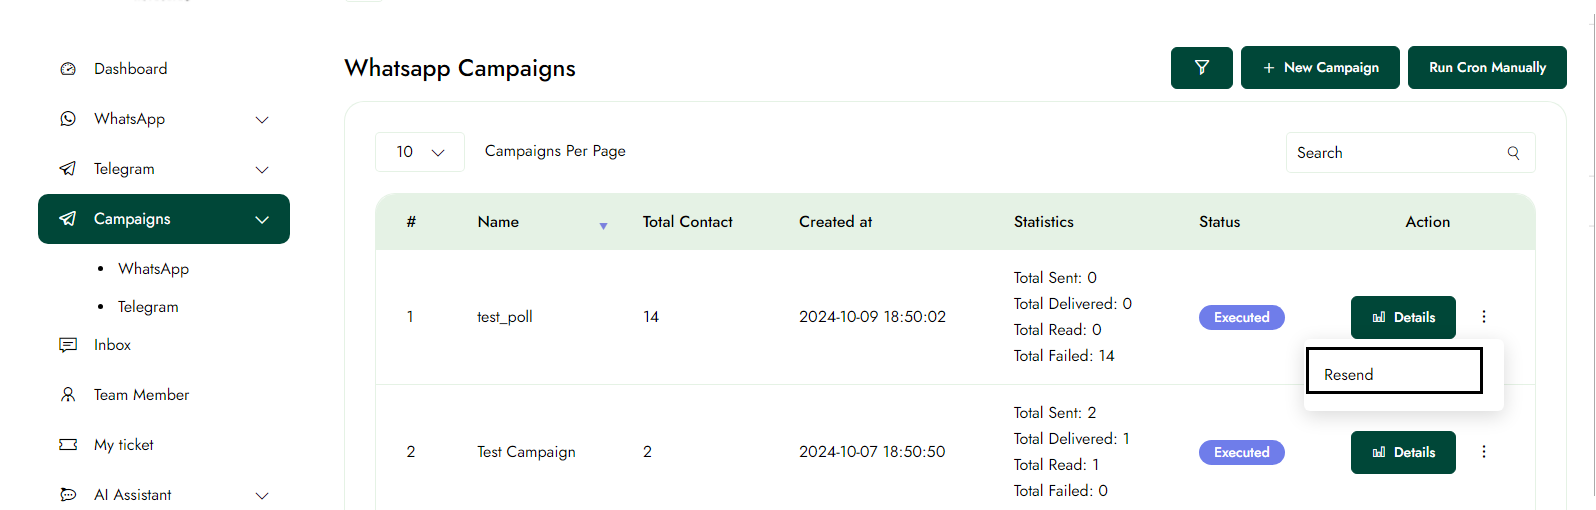Go to Team Member page

coord(141,395)
